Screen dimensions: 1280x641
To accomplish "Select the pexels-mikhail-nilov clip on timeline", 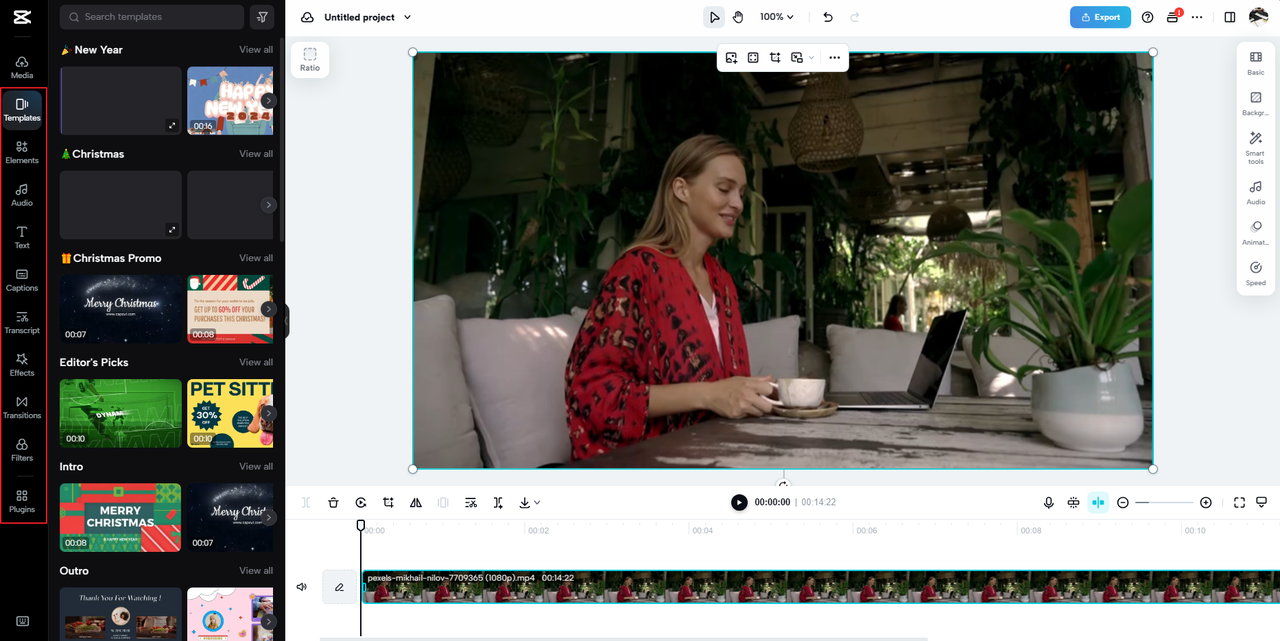I will pos(820,587).
